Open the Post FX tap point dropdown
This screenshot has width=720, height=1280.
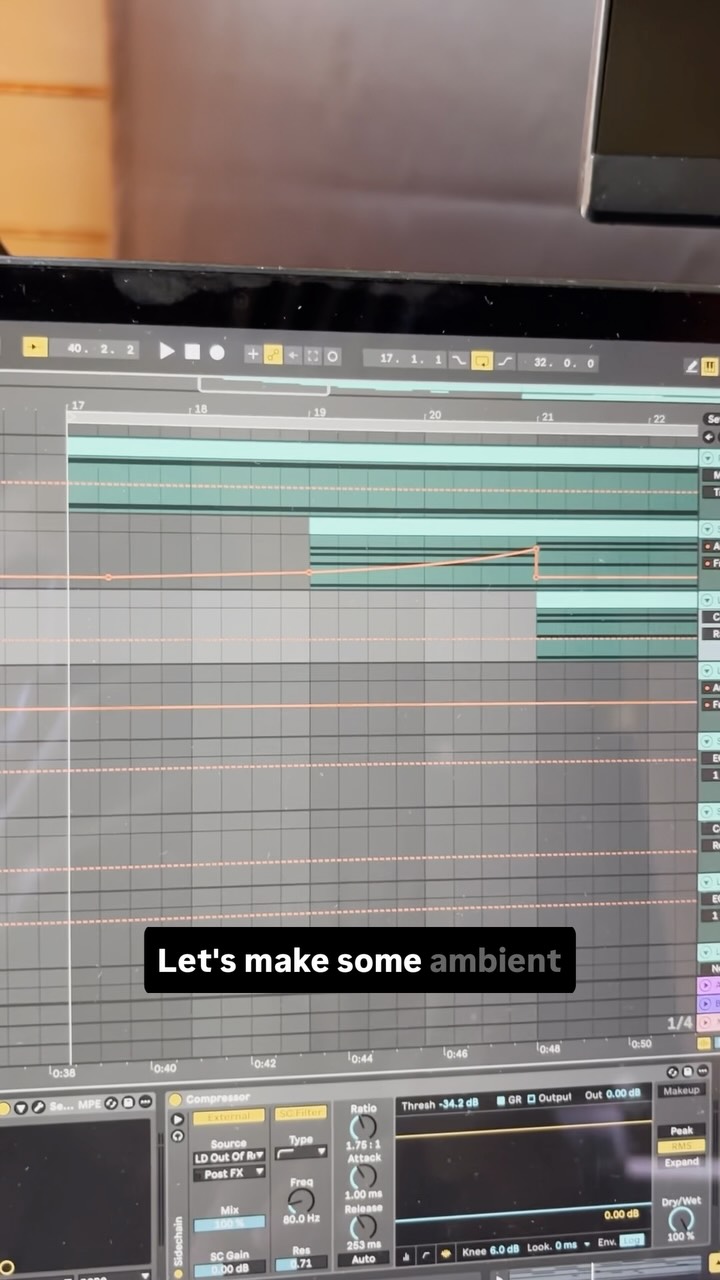click(229, 1173)
